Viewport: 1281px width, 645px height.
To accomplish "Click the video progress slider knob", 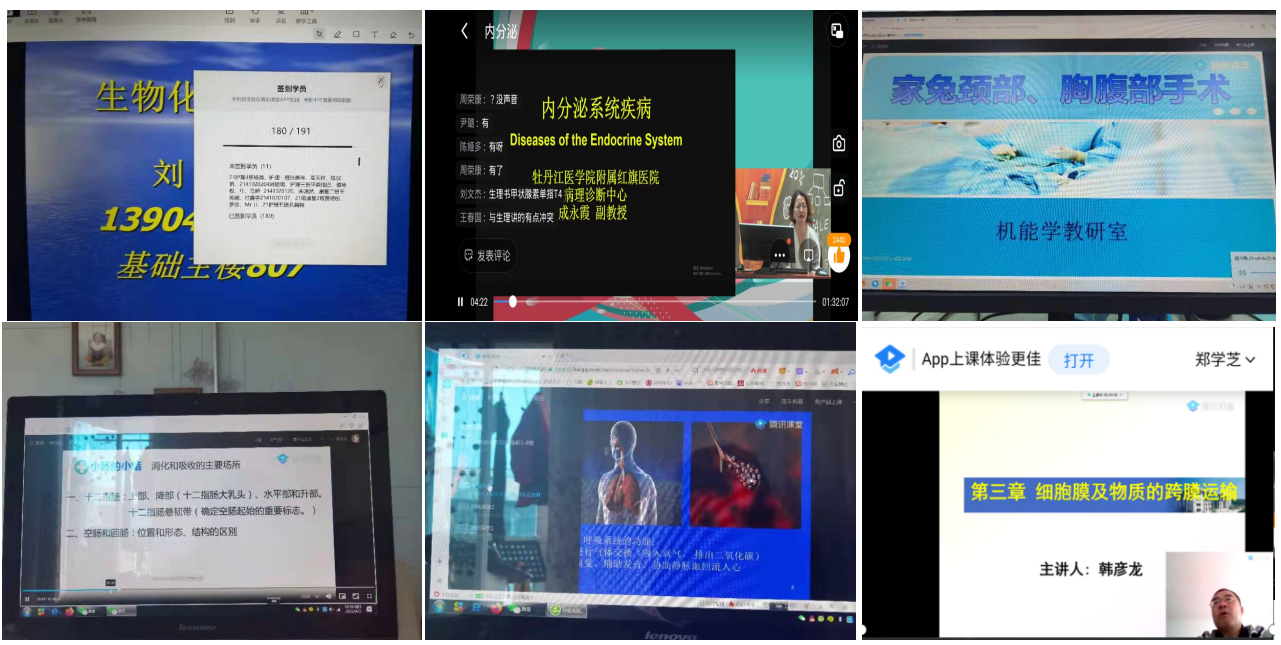I will click(512, 301).
